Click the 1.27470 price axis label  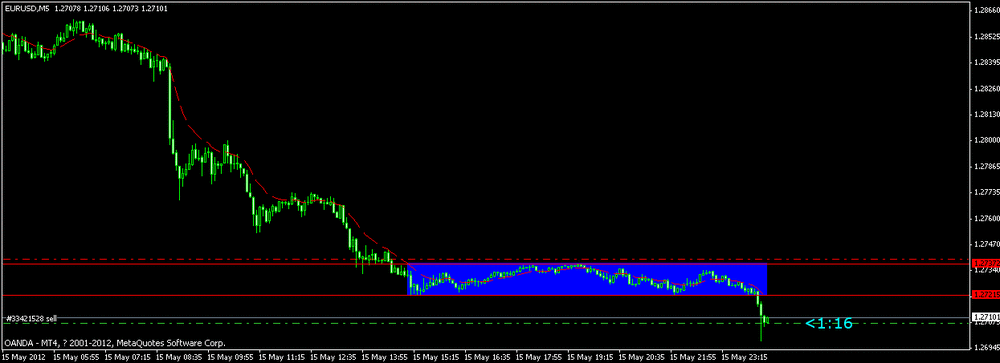pos(987,244)
